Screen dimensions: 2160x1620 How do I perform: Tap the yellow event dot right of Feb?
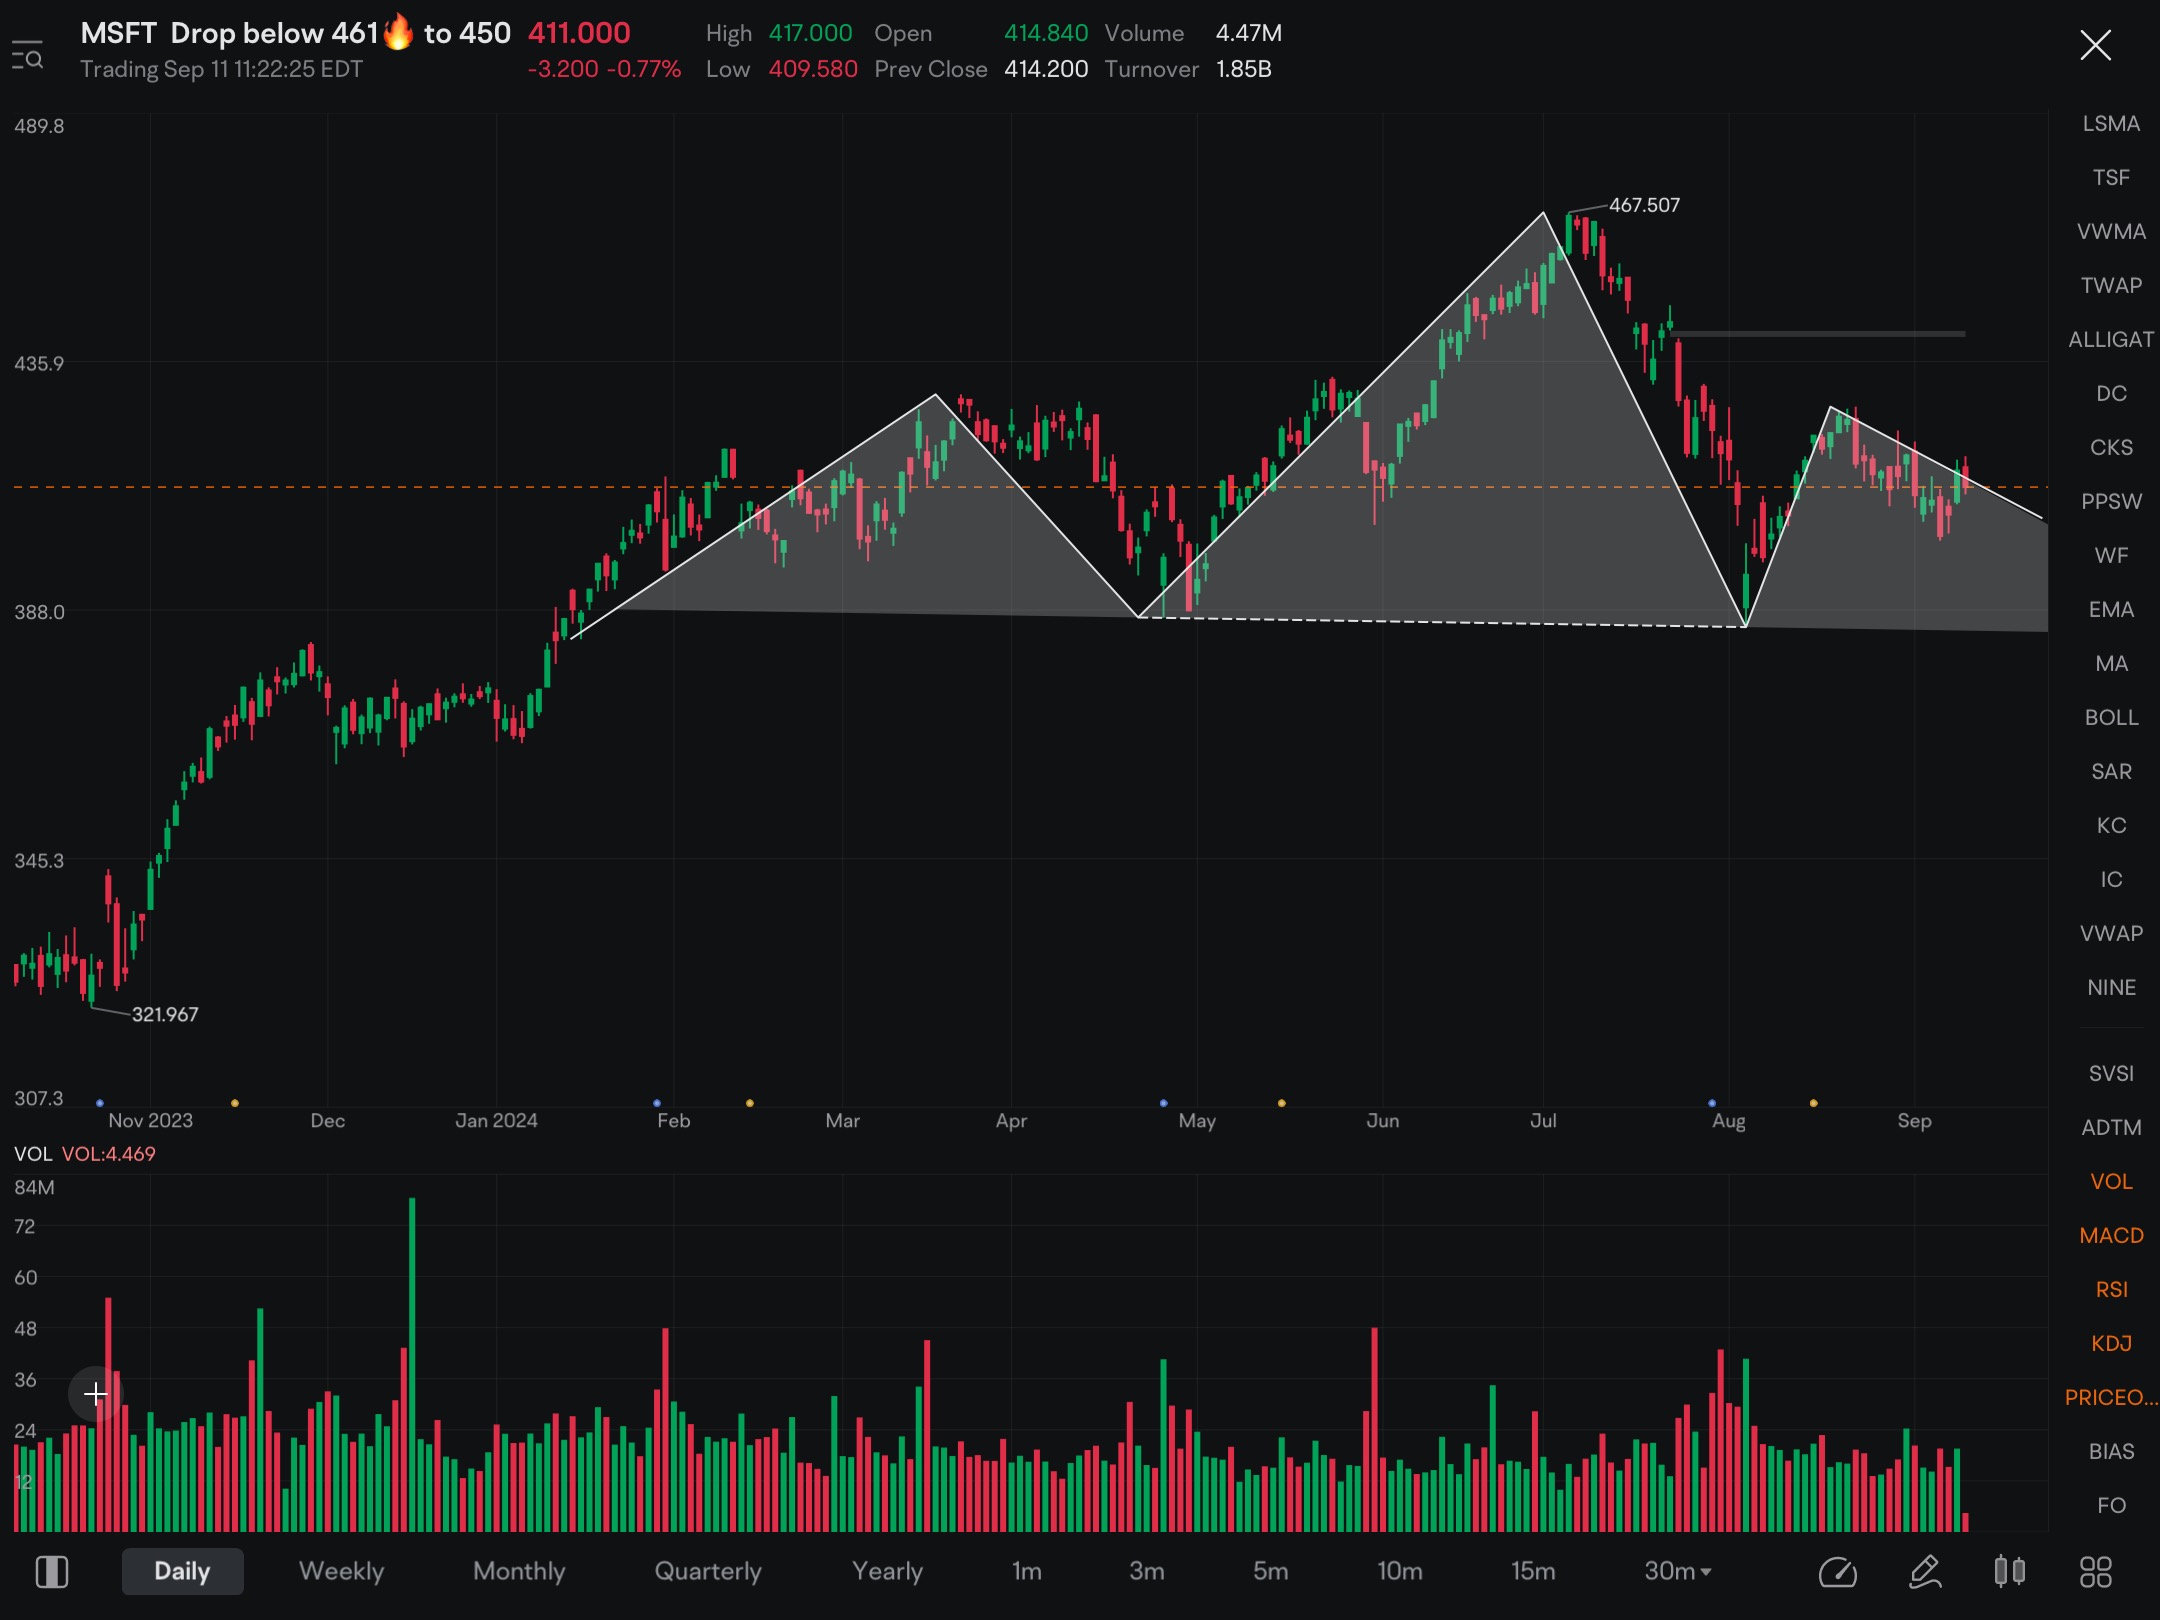750,1103
